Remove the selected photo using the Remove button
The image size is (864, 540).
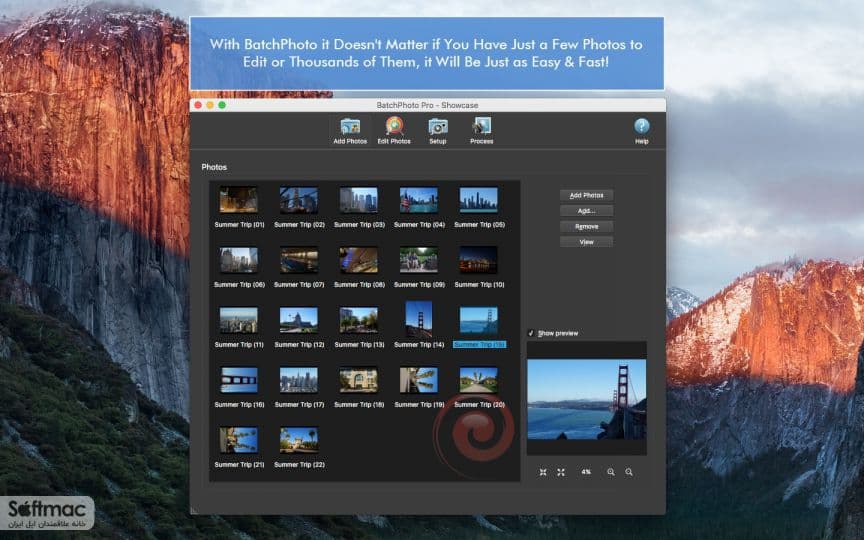pos(586,226)
